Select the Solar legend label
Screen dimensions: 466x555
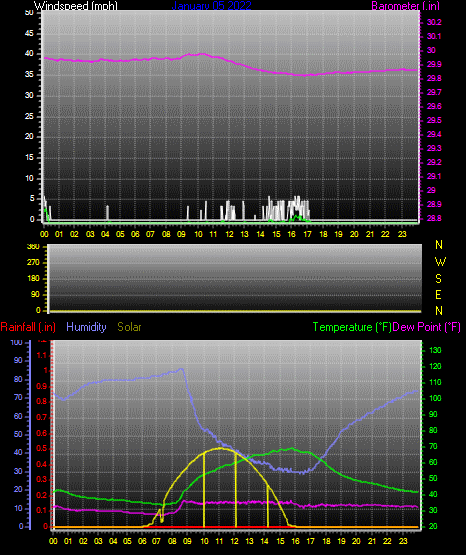click(x=129, y=327)
